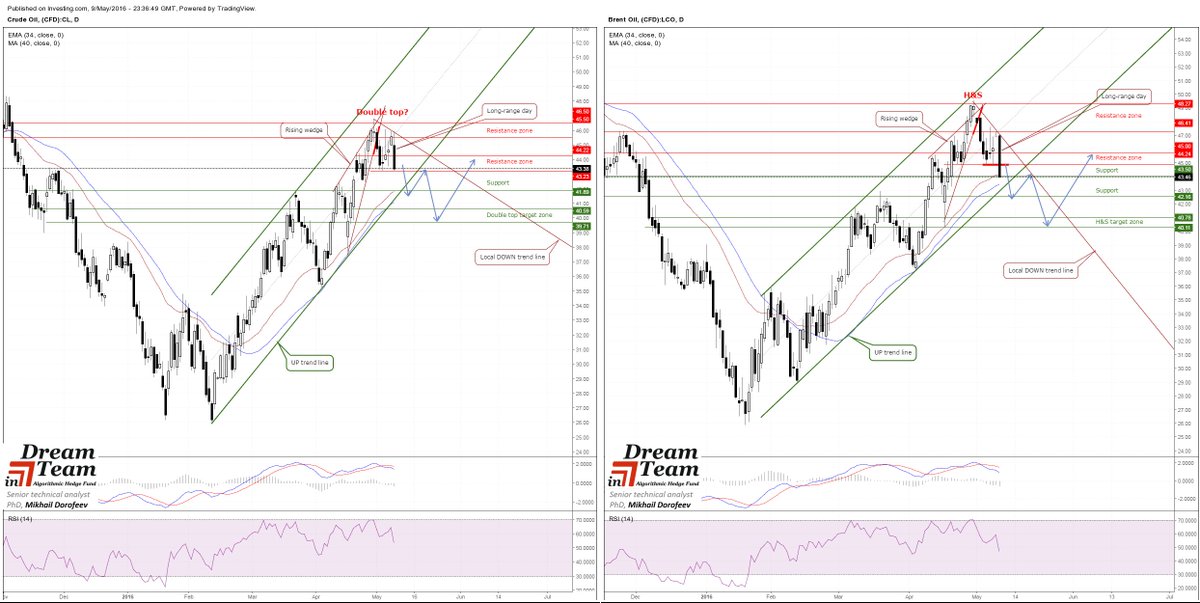Click 'Mikhail Dorofeev' name under Crude Oil chart
Screen dimensions: 1200x603
point(56,507)
